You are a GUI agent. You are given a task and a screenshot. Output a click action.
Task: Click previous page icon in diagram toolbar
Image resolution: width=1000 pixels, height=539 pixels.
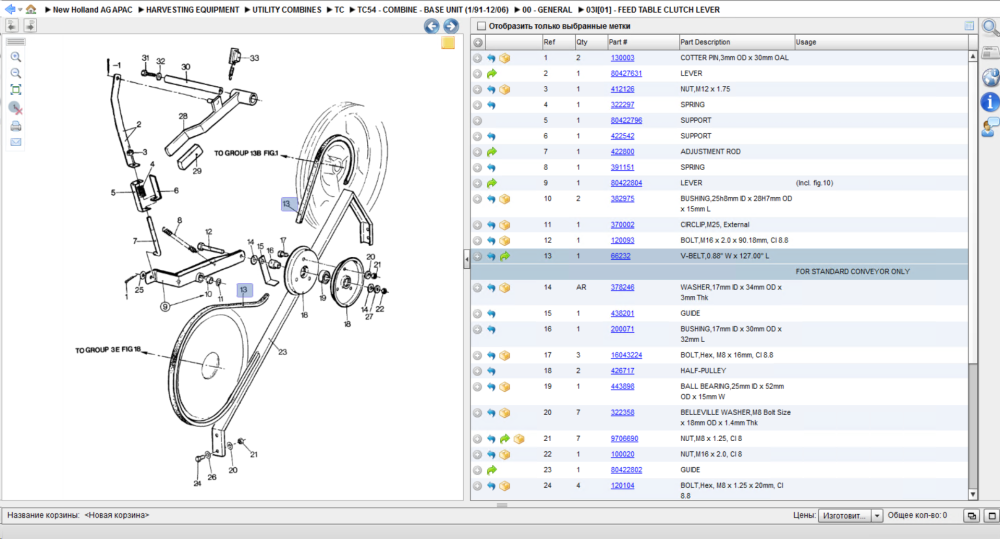pyautogui.click(x=12, y=26)
